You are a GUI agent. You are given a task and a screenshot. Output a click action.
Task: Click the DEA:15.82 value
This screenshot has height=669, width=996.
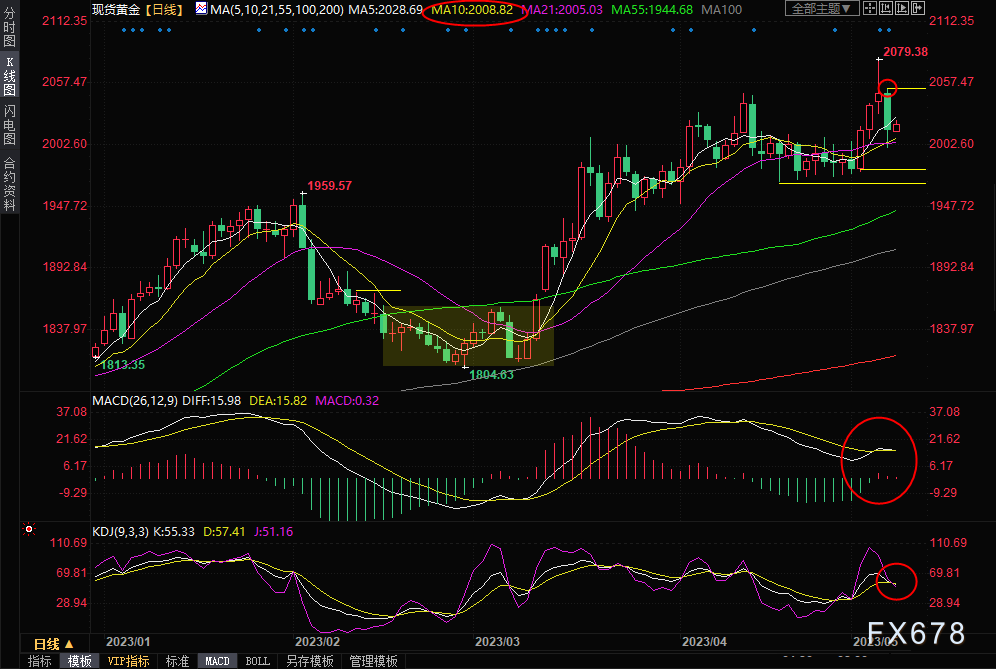[x=278, y=401]
